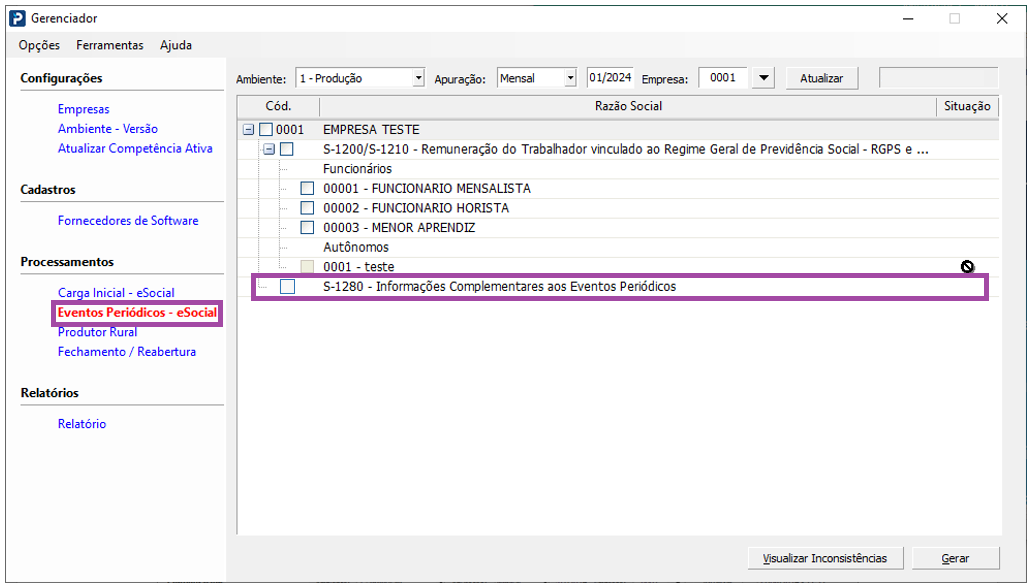Tick the 00001 - FUNCIONARIO MENSALISTA checkbox

(x=307, y=188)
